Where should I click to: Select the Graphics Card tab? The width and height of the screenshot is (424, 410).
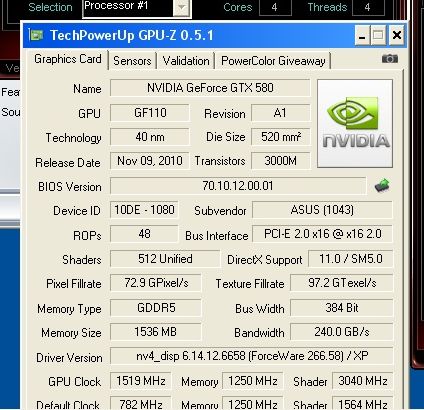68,59
